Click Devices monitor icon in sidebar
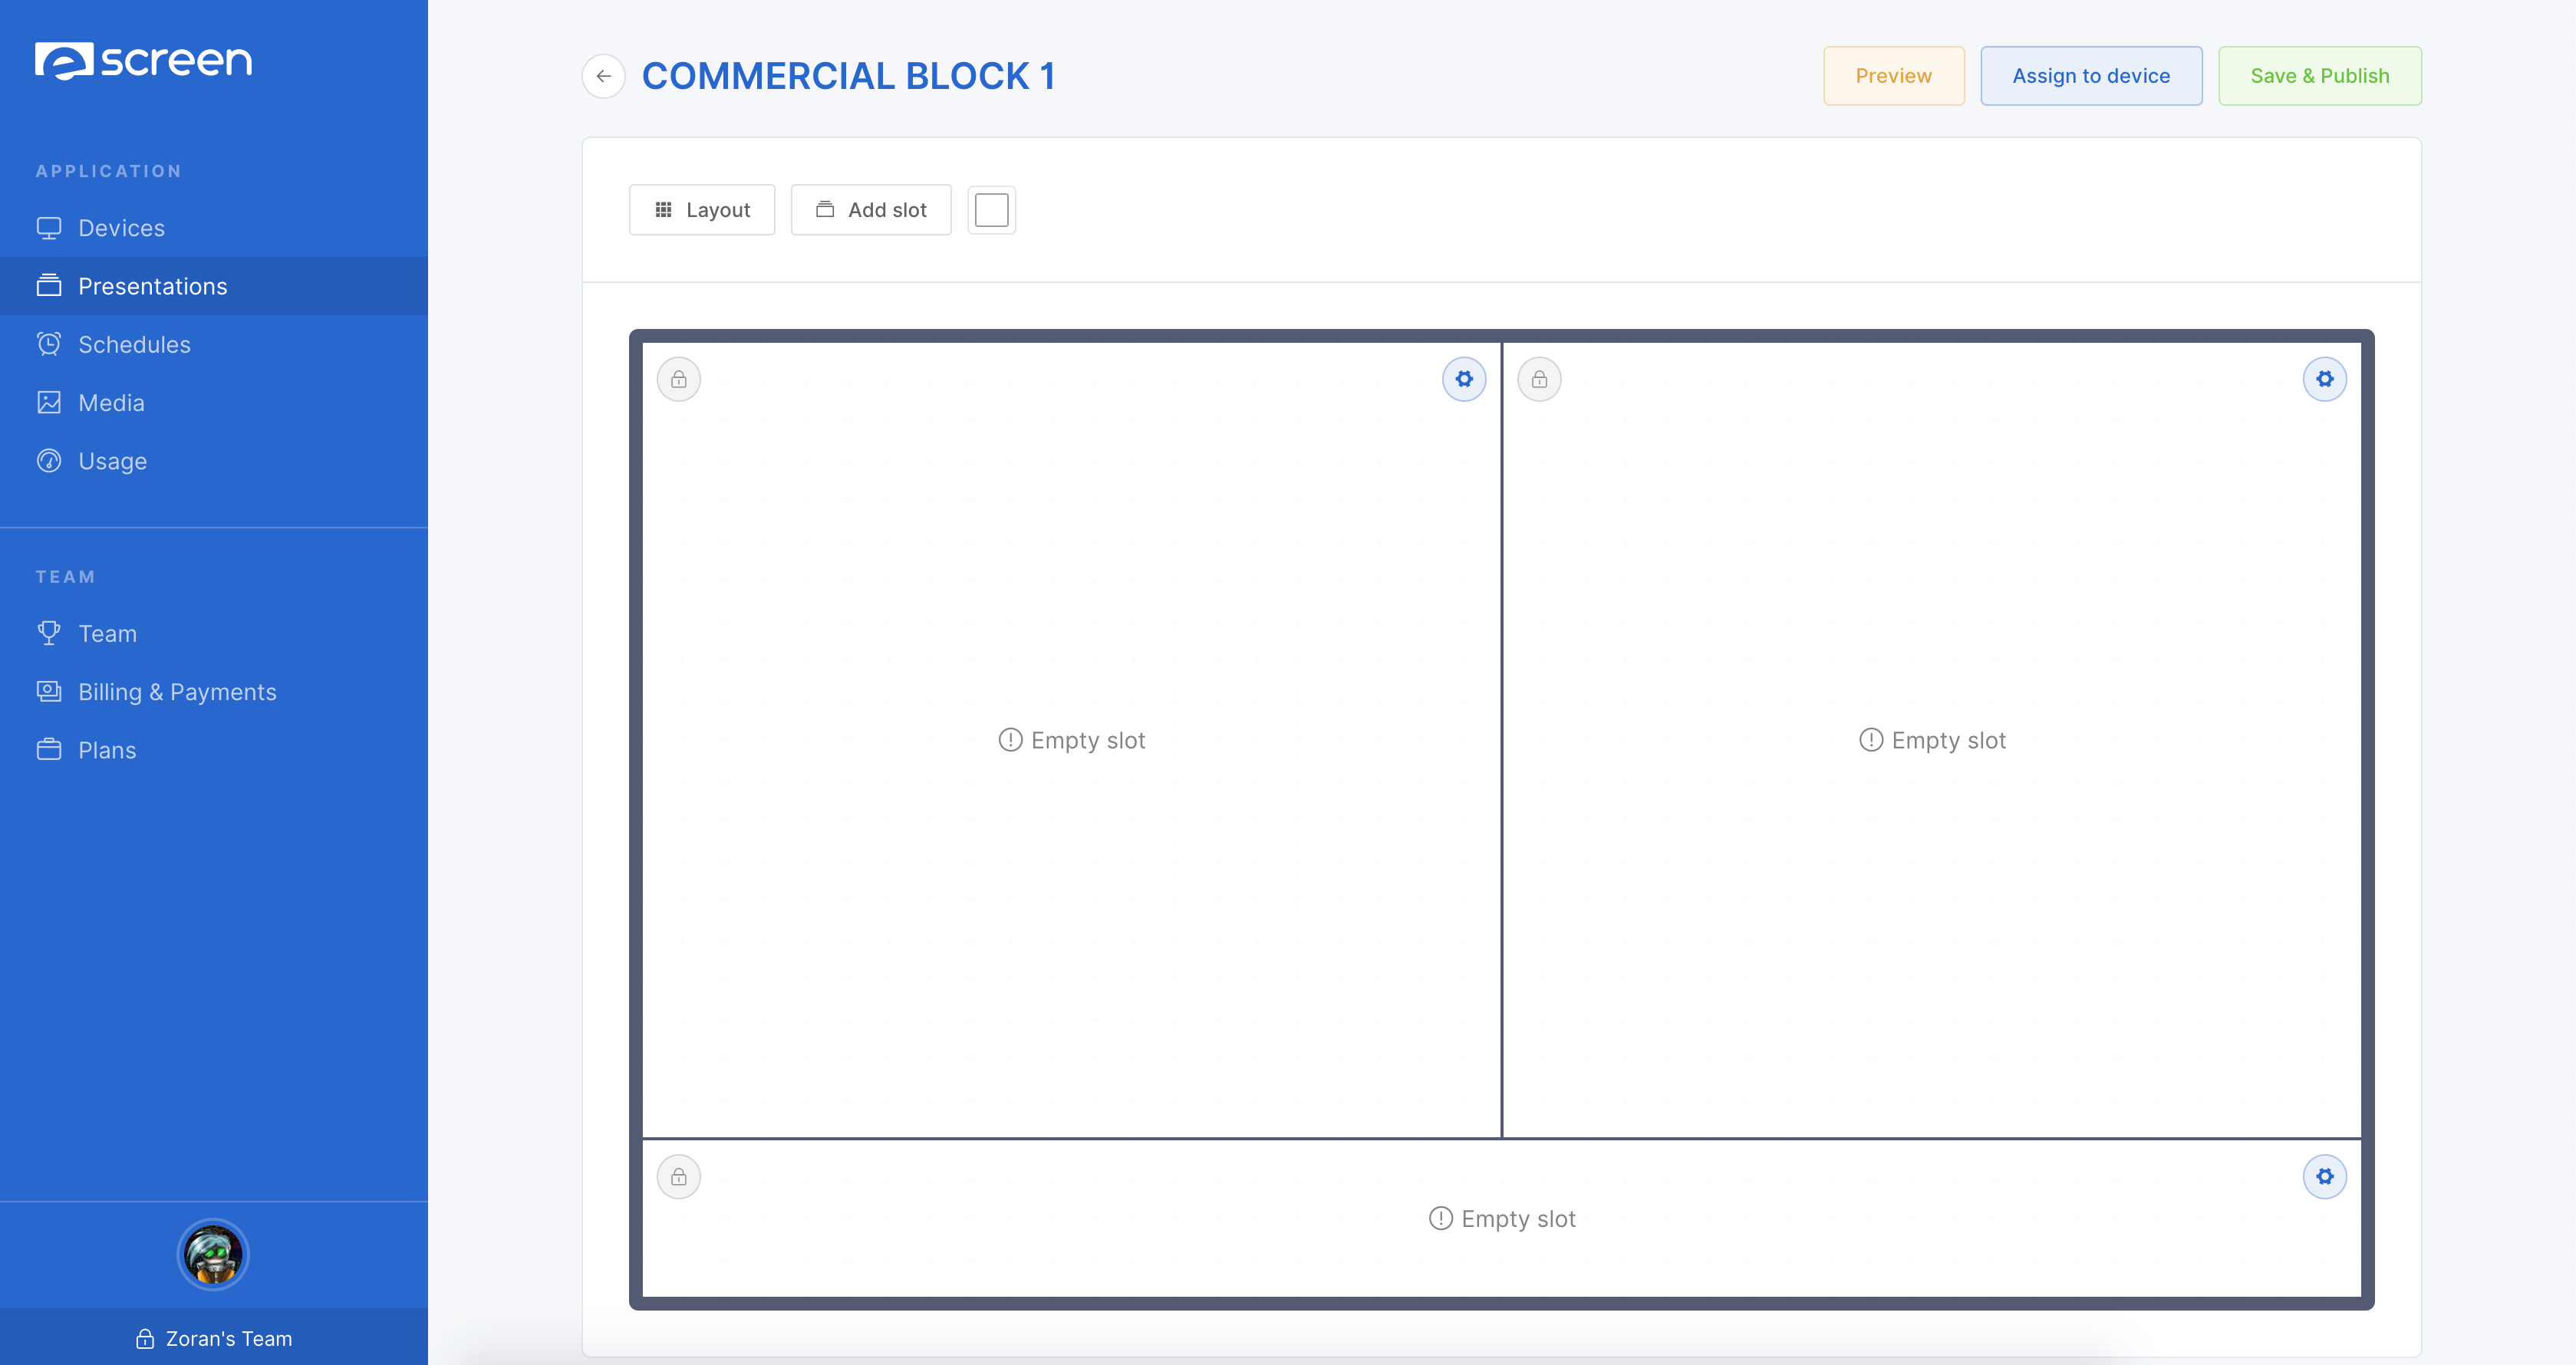Viewport: 2576px width, 1365px height. 49,228
